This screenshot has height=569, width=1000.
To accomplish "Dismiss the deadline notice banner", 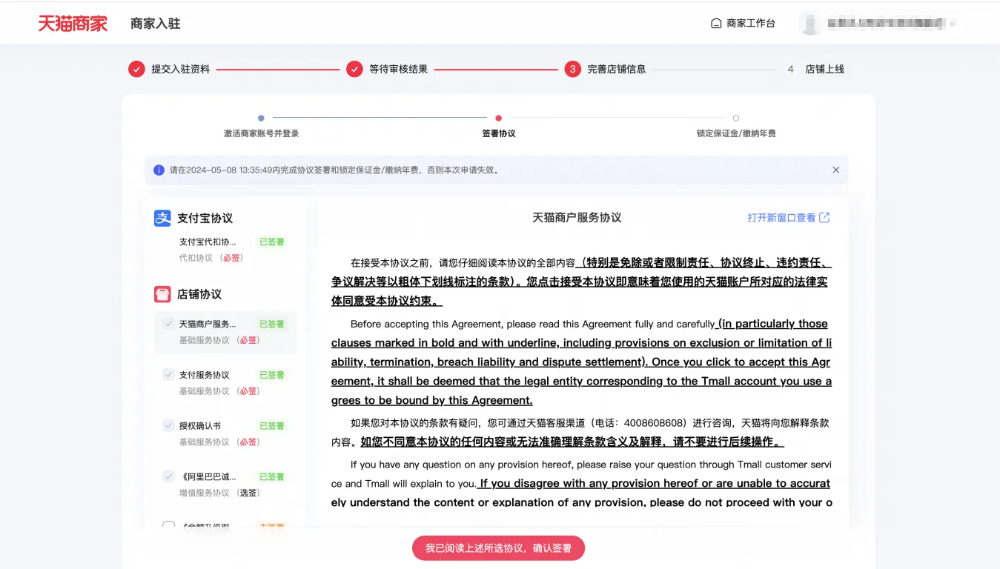I will pos(836,170).
